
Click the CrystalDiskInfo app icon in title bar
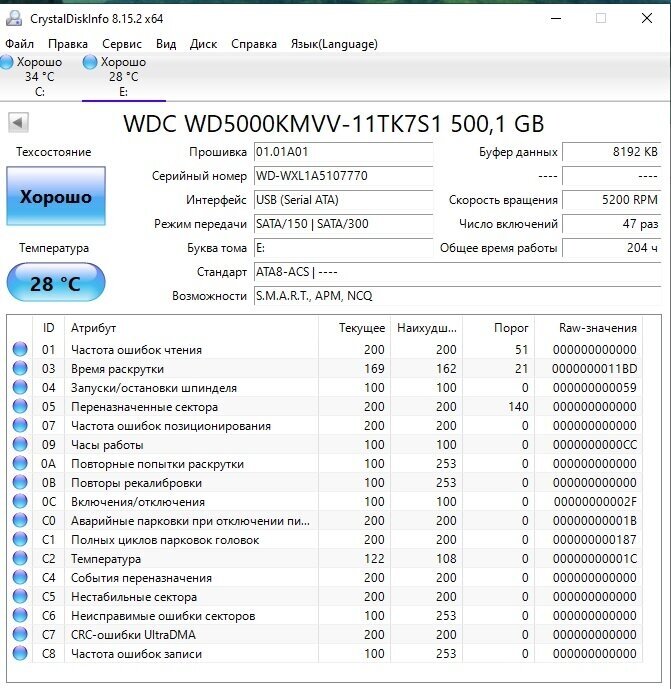click(x=14, y=18)
